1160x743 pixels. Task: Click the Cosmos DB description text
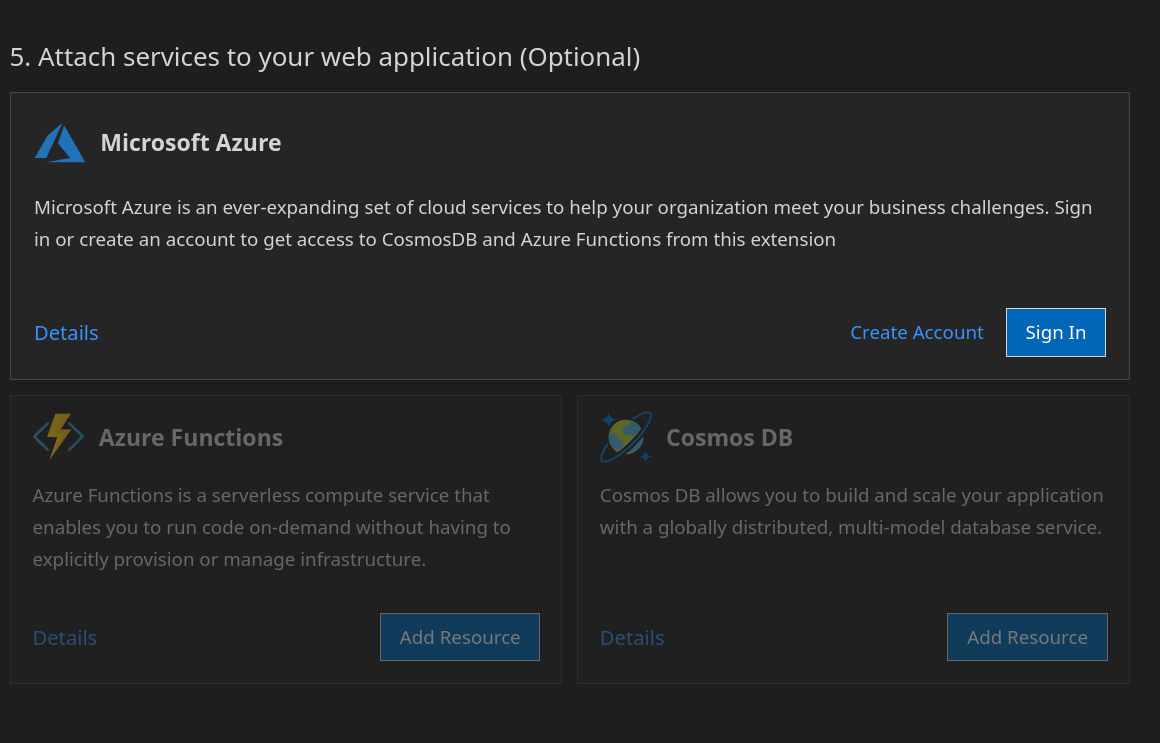point(852,511)
